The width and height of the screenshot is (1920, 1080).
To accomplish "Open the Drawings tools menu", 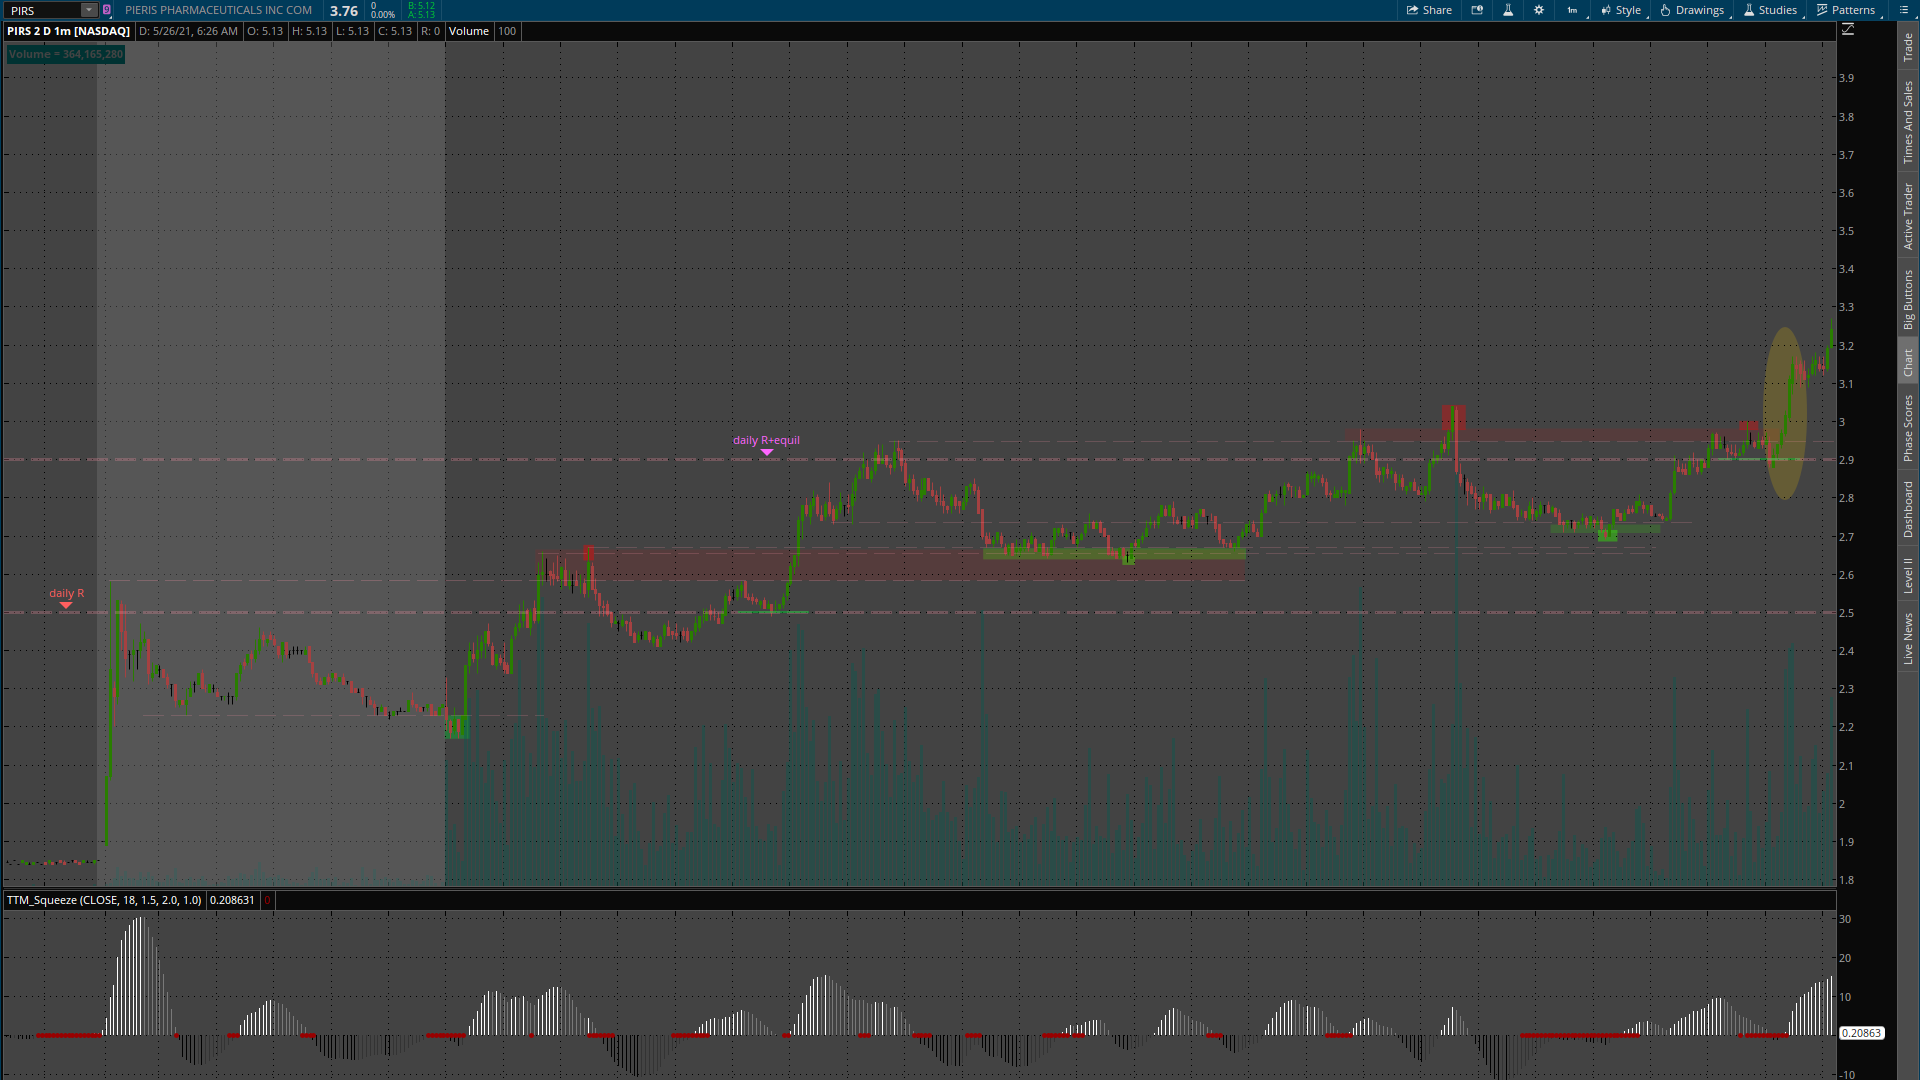I will tap(1692, 10).
